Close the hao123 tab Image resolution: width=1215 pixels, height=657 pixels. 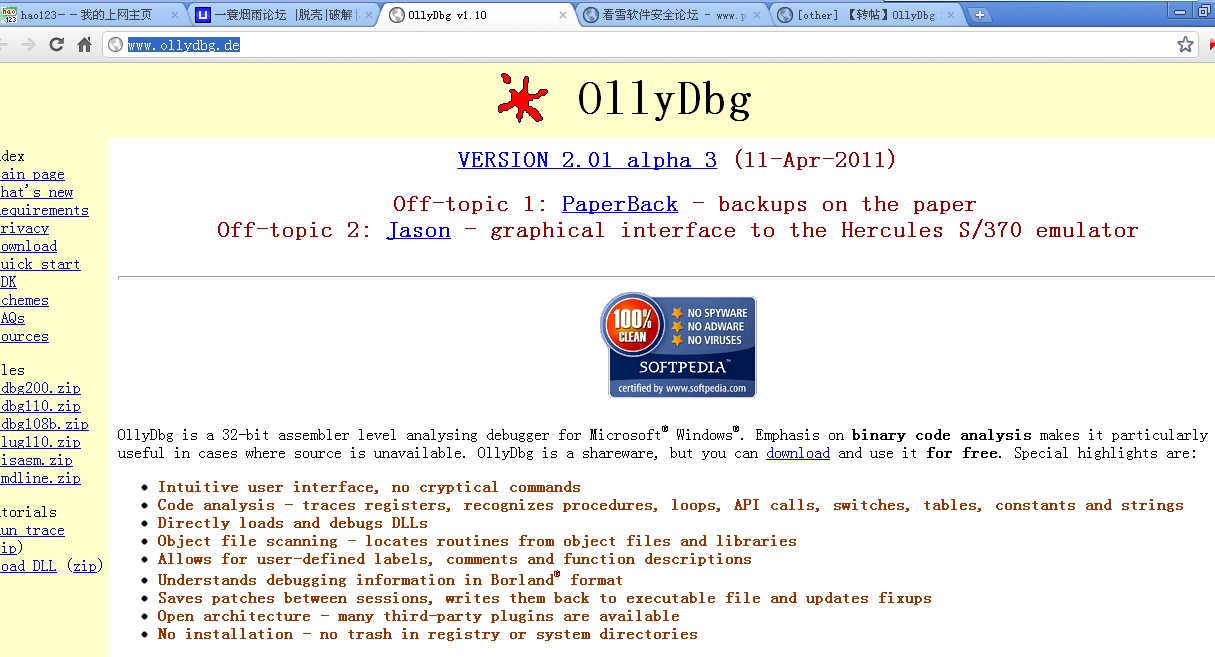(x=175, y=15)
